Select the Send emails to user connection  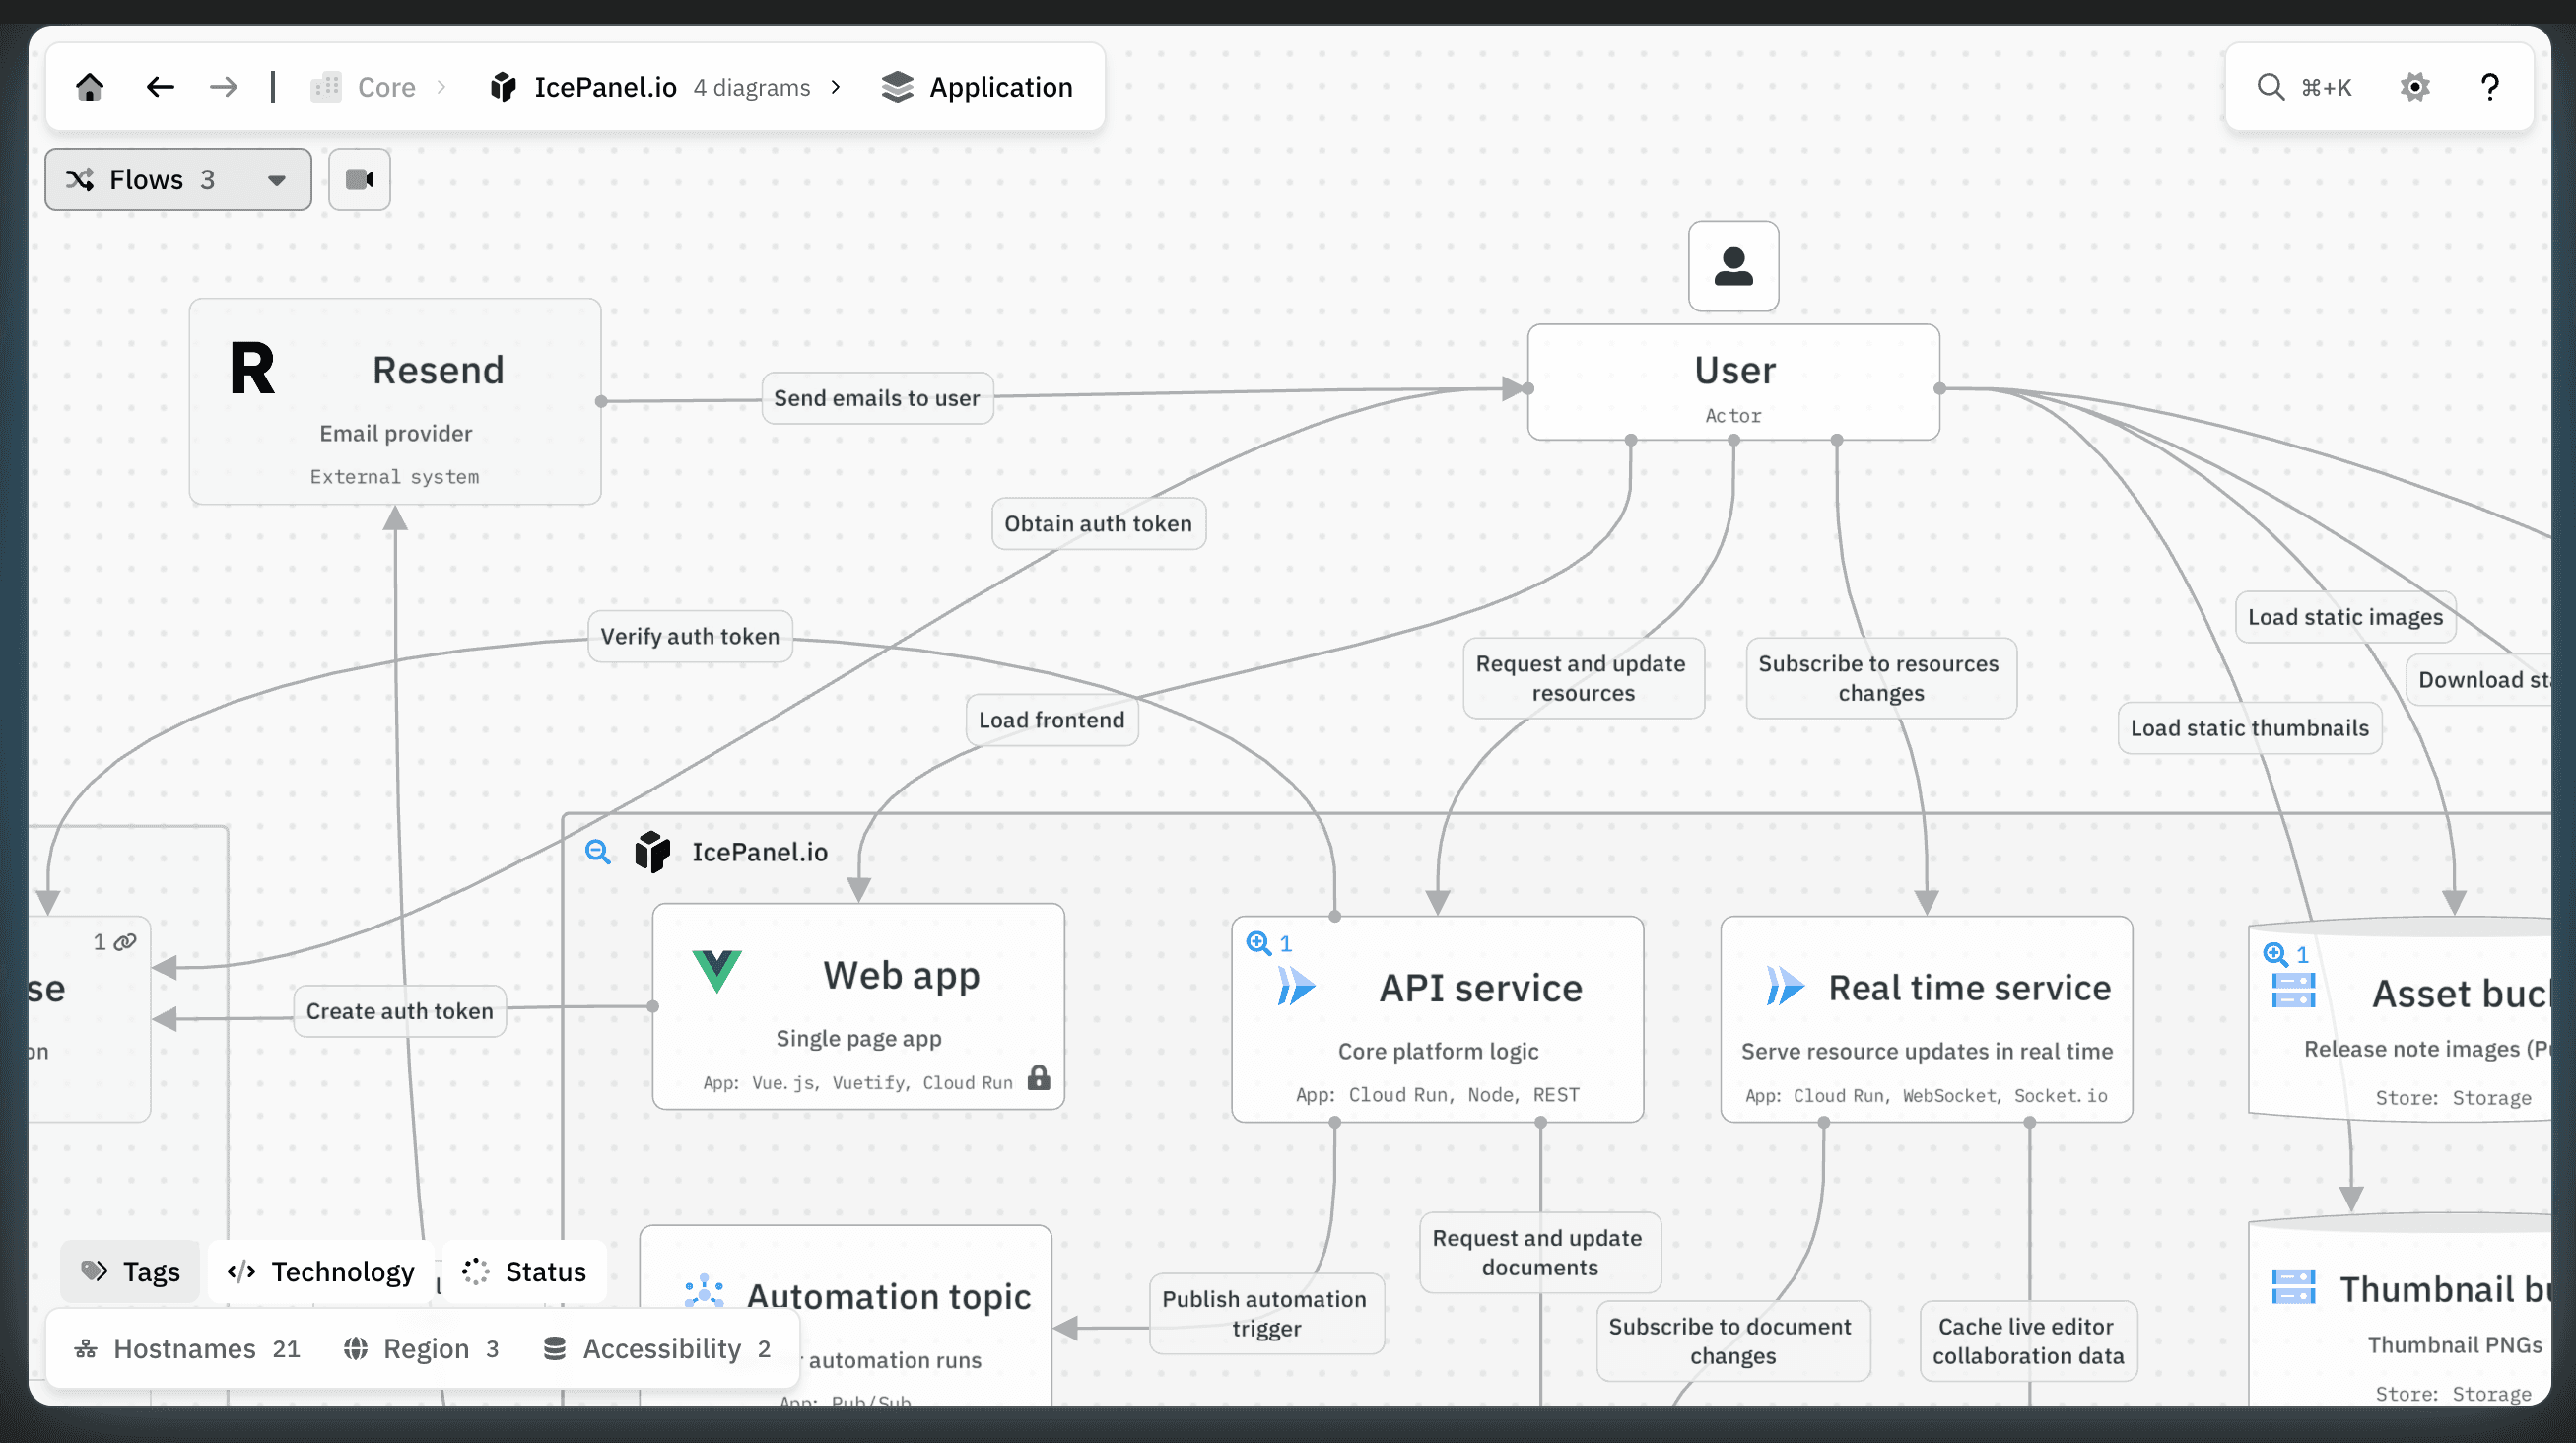click(x=876, y=398)
